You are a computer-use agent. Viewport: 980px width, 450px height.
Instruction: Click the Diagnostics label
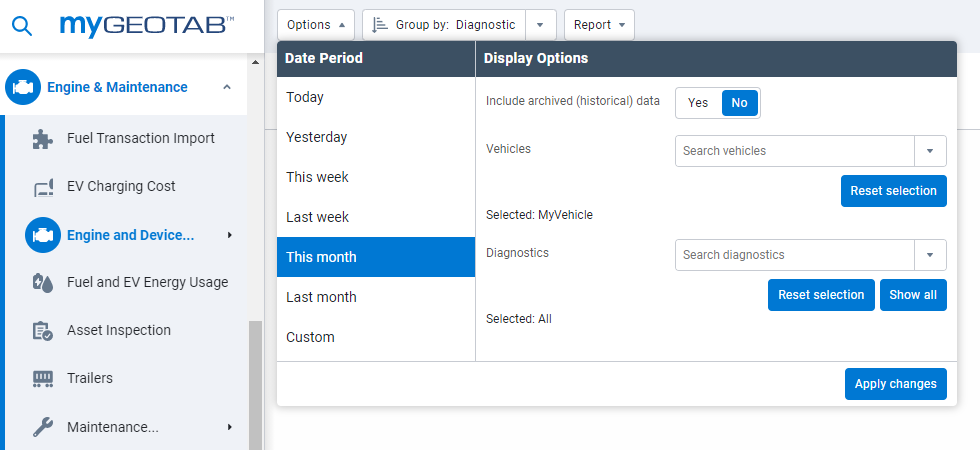(518, 252)
